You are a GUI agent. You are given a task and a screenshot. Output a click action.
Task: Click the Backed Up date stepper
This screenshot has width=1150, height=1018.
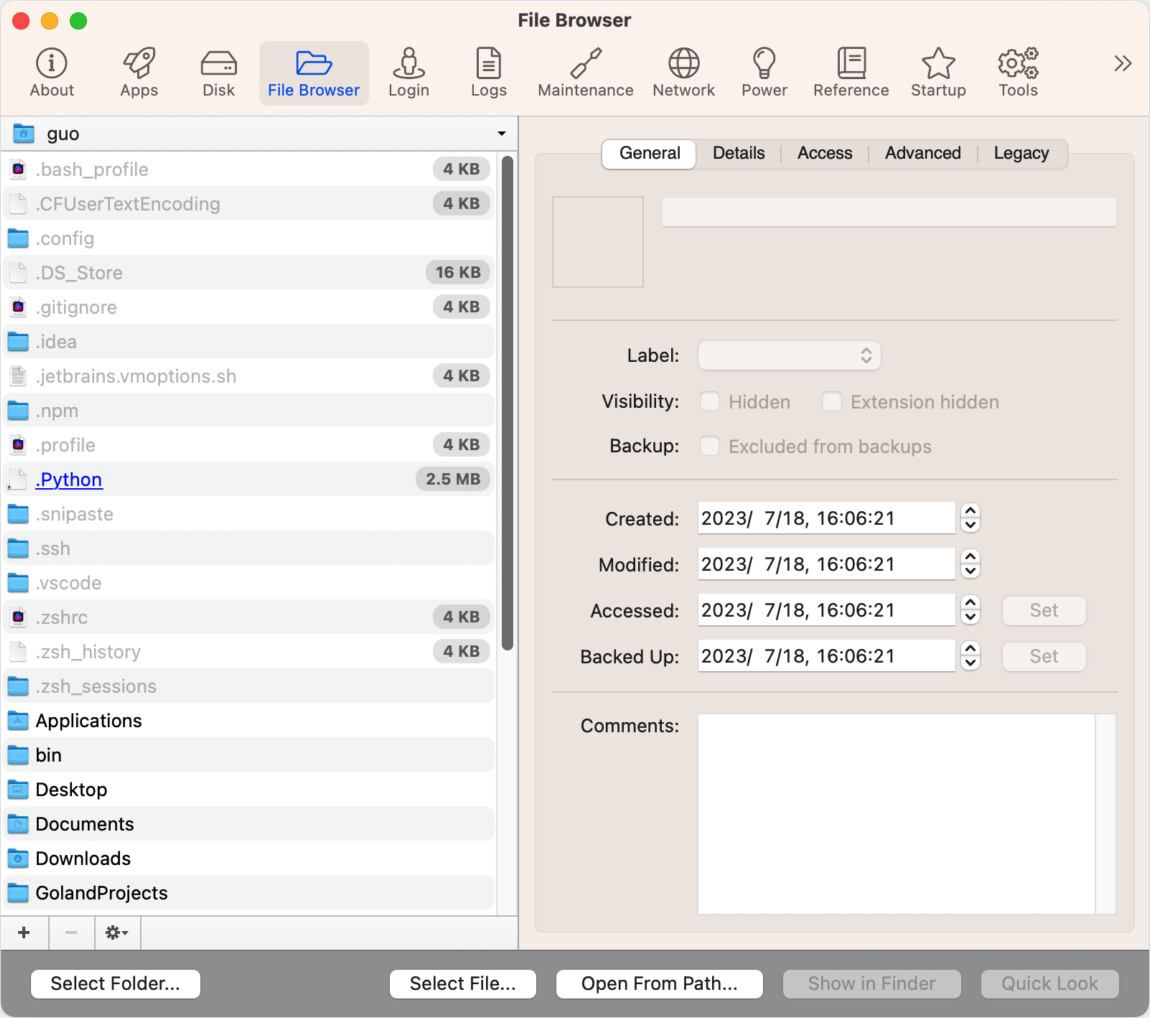click(x=970, y=656)
